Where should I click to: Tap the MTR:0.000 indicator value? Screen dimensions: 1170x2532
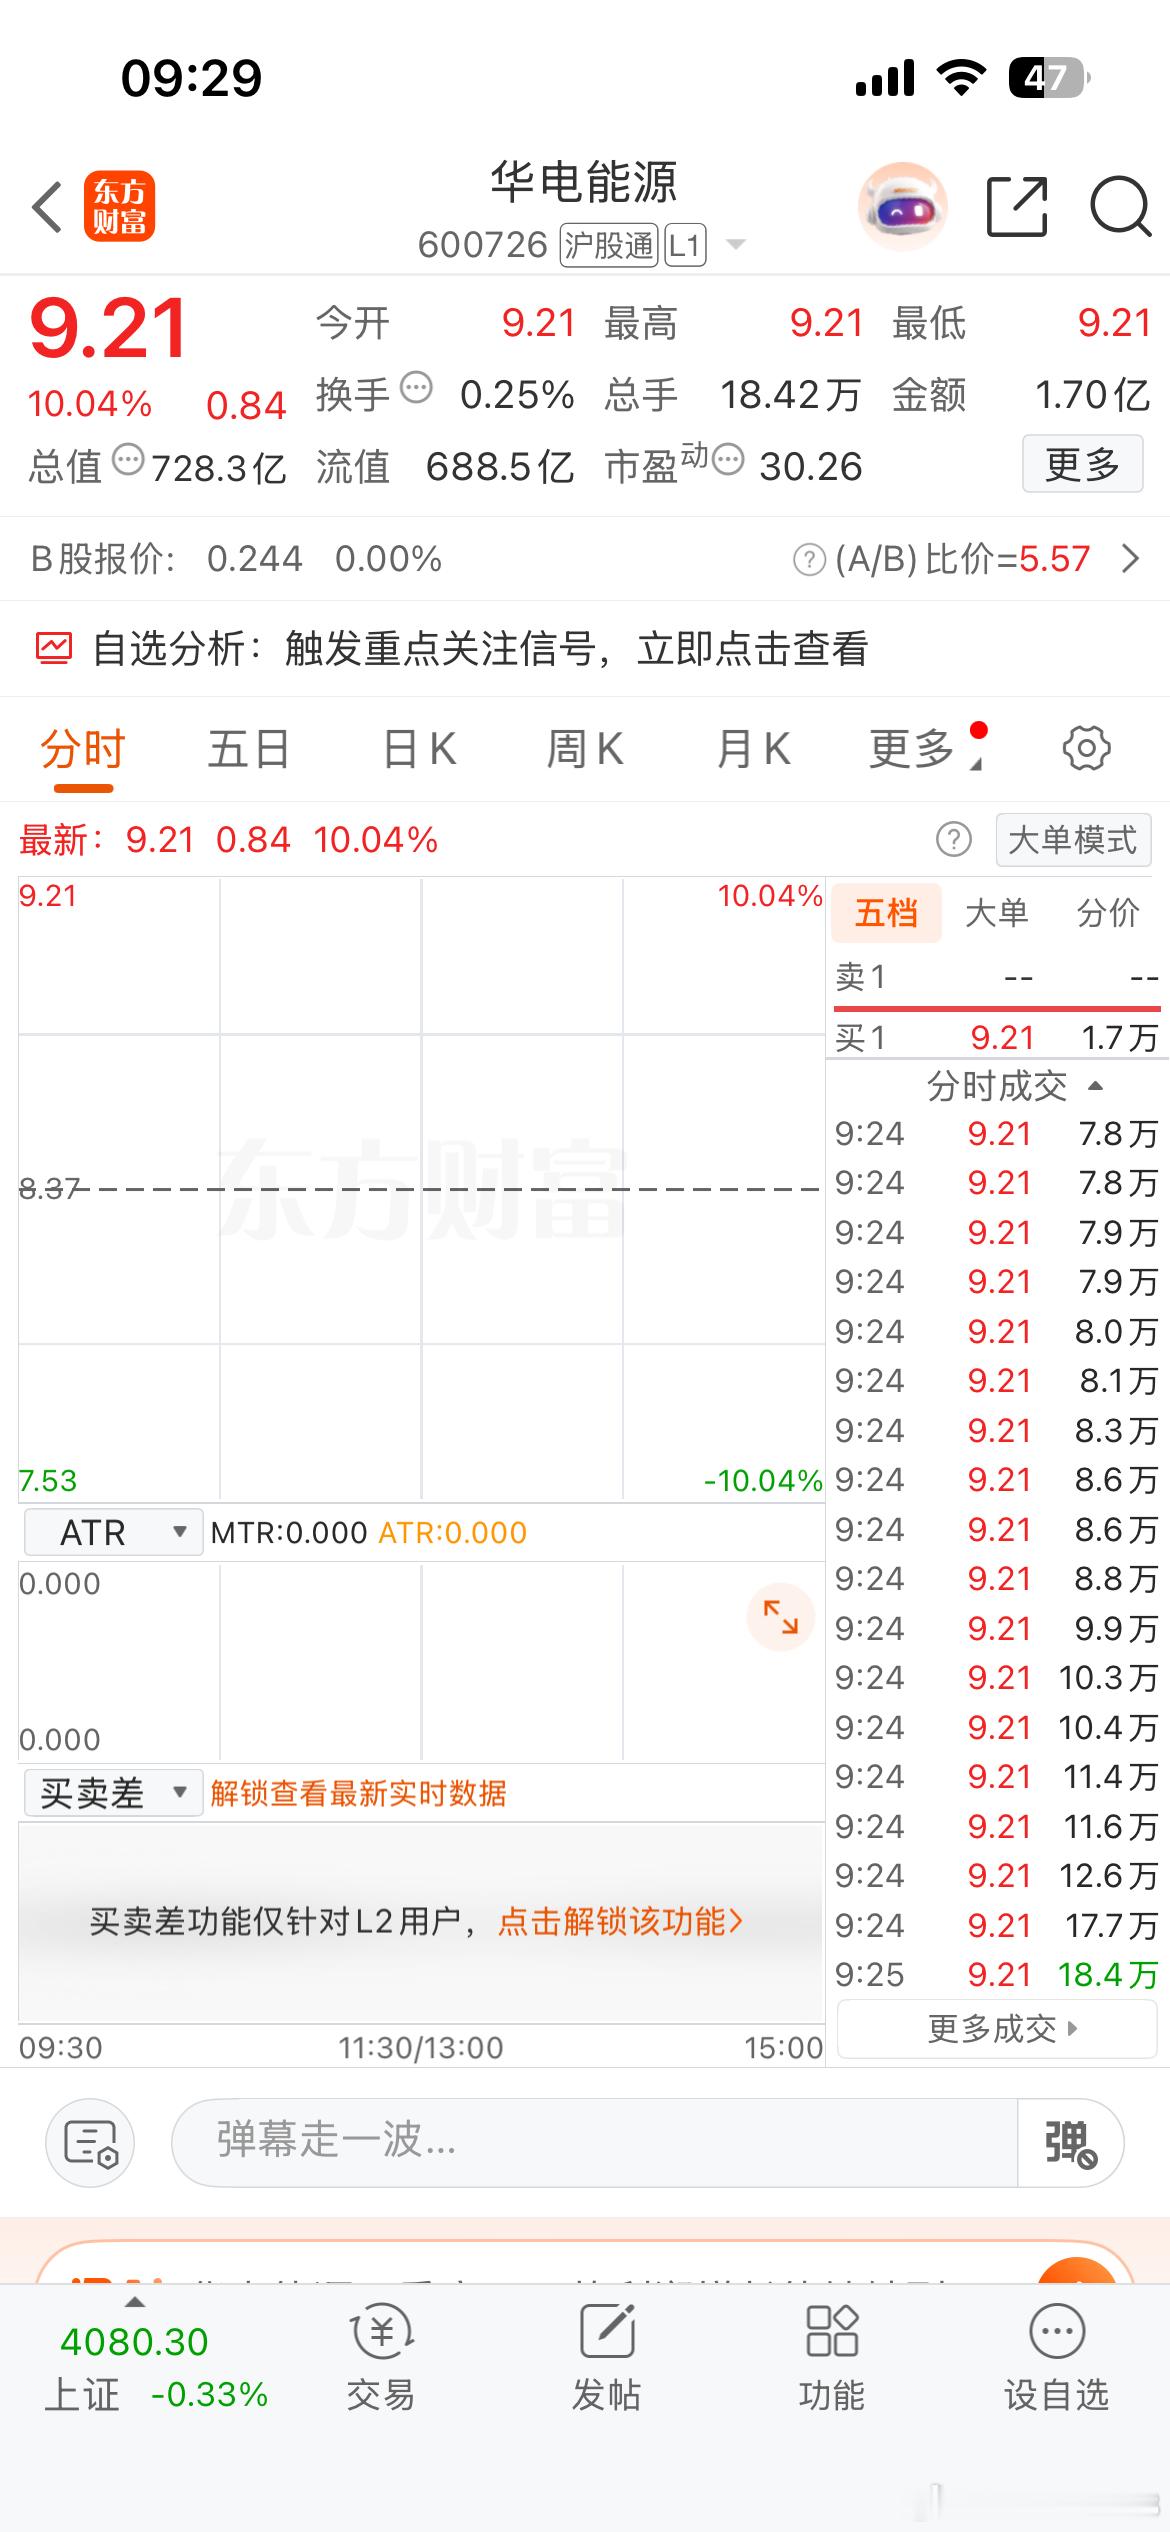289,1532
